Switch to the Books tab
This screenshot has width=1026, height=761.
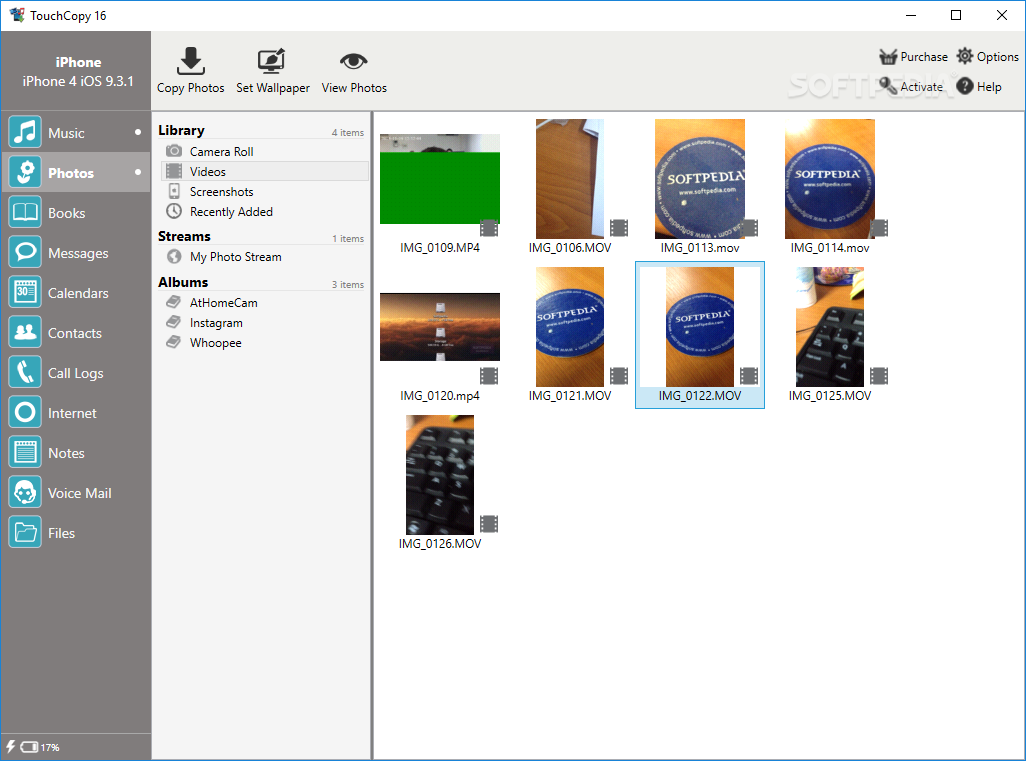pos(76,213)
